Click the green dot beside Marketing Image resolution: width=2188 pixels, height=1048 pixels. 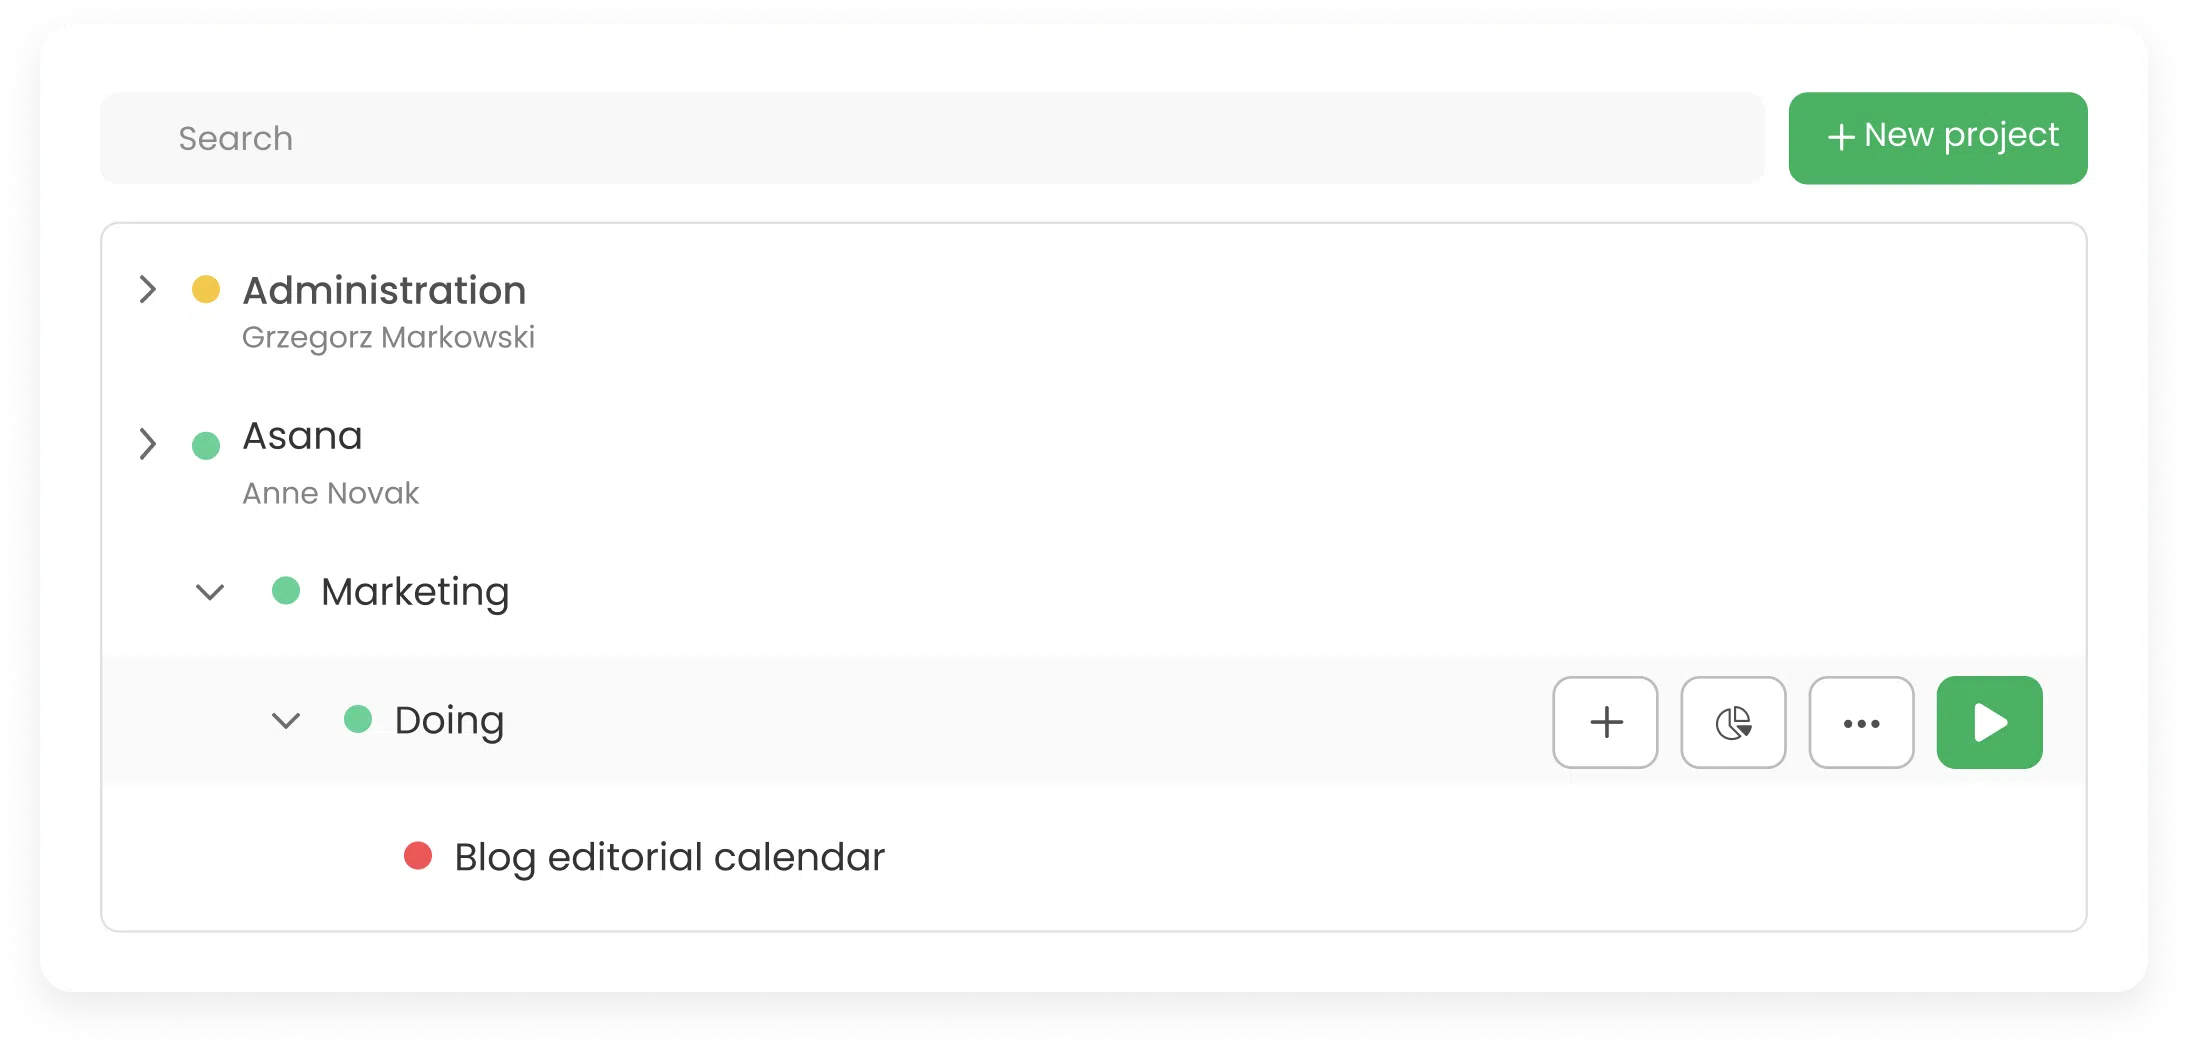click(x=286, y=591)
